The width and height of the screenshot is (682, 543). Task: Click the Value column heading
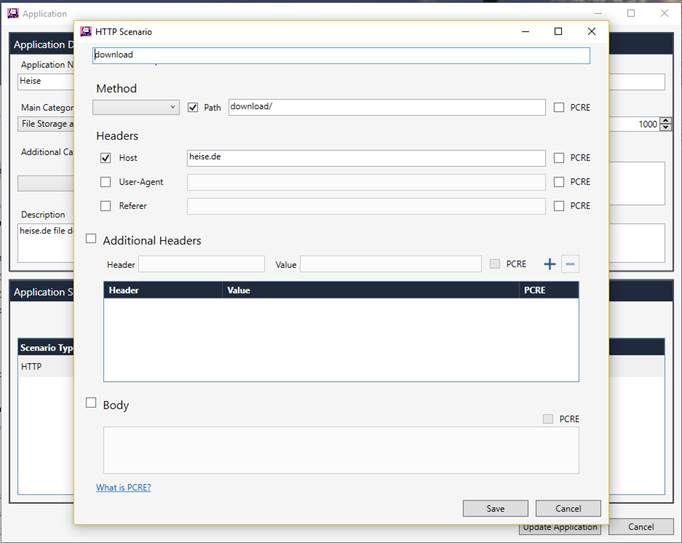tap(371, 290)
